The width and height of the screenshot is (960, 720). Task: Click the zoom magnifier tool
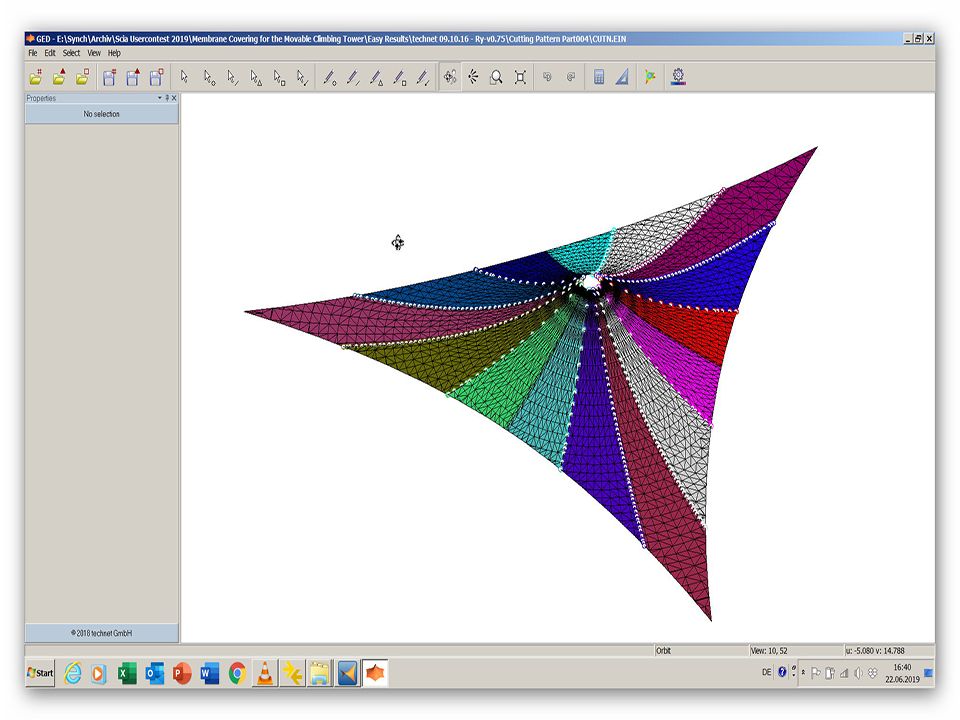click(x=496, y=77)
